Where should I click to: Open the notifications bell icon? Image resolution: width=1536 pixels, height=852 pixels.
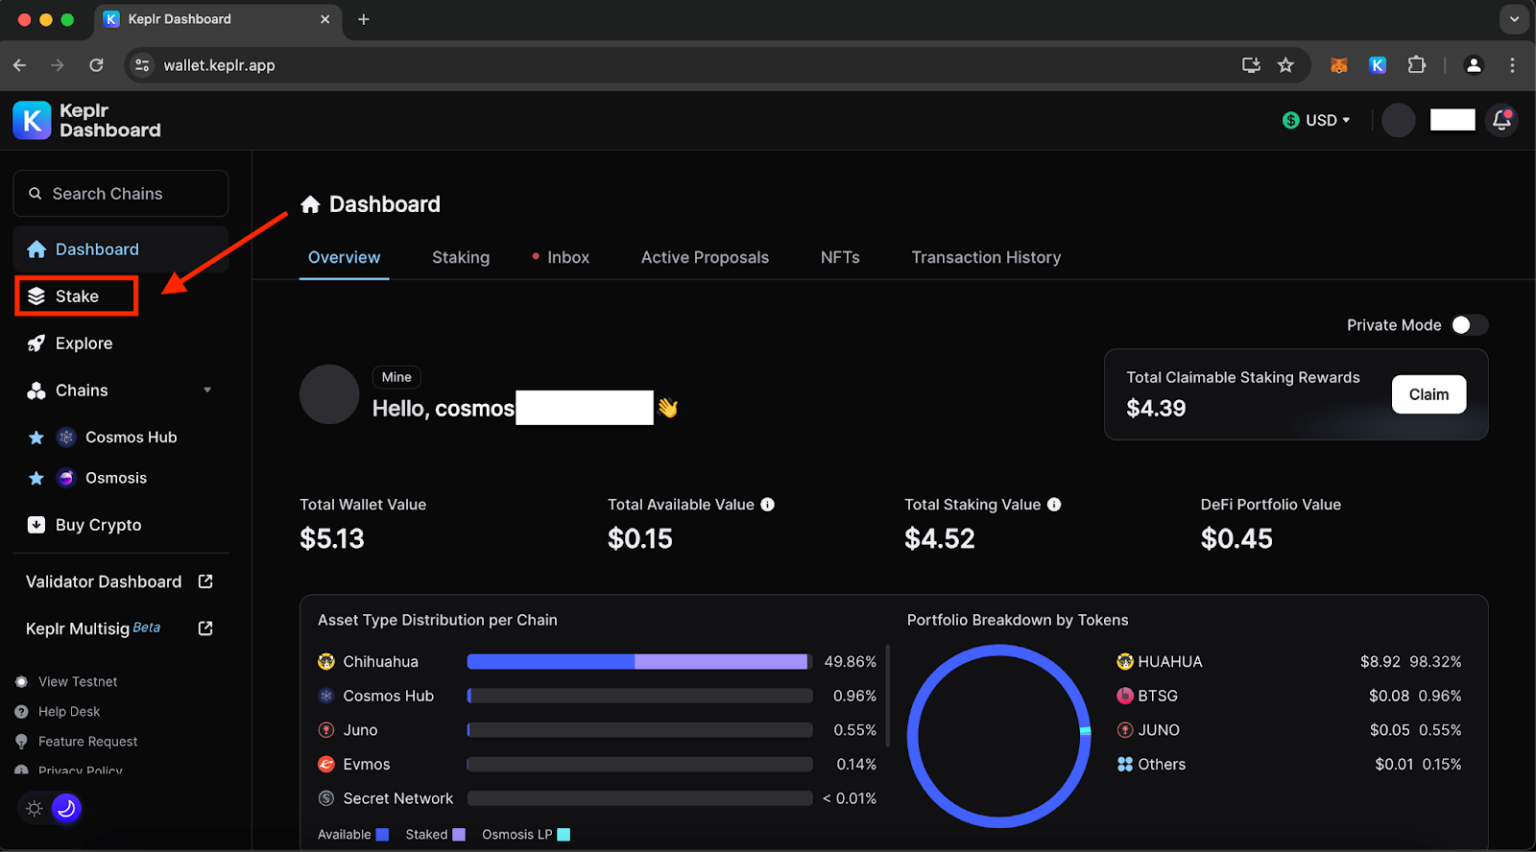1501,120
